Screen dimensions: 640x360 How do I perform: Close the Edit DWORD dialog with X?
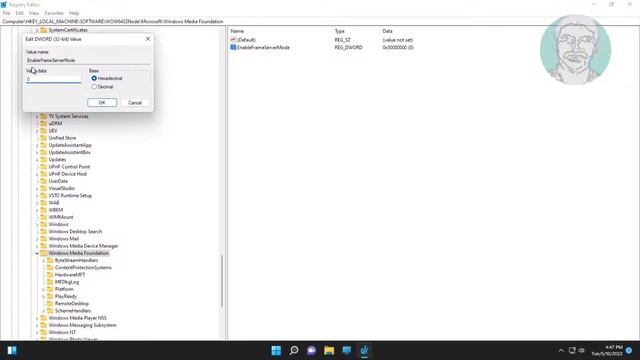click(148, 39)
